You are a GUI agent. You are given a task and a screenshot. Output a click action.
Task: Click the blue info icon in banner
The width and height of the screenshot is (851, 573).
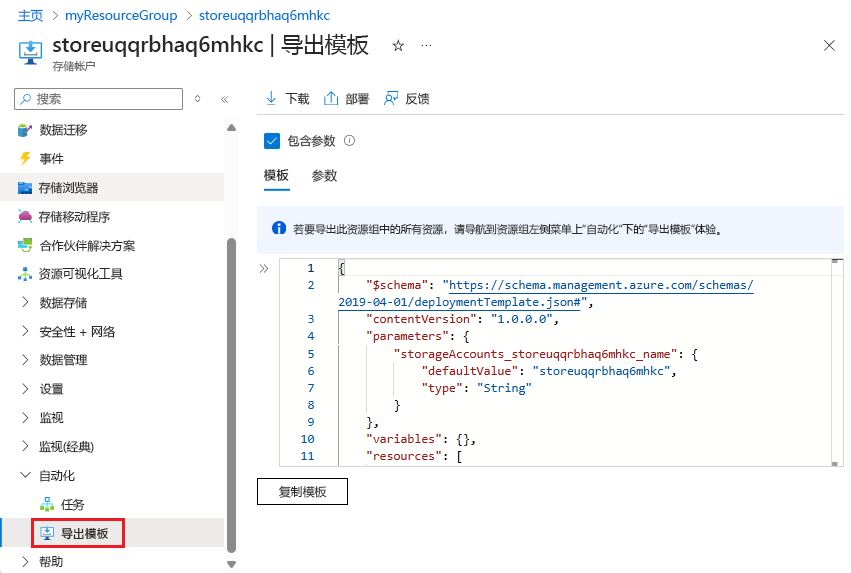(x=278, y=228)
